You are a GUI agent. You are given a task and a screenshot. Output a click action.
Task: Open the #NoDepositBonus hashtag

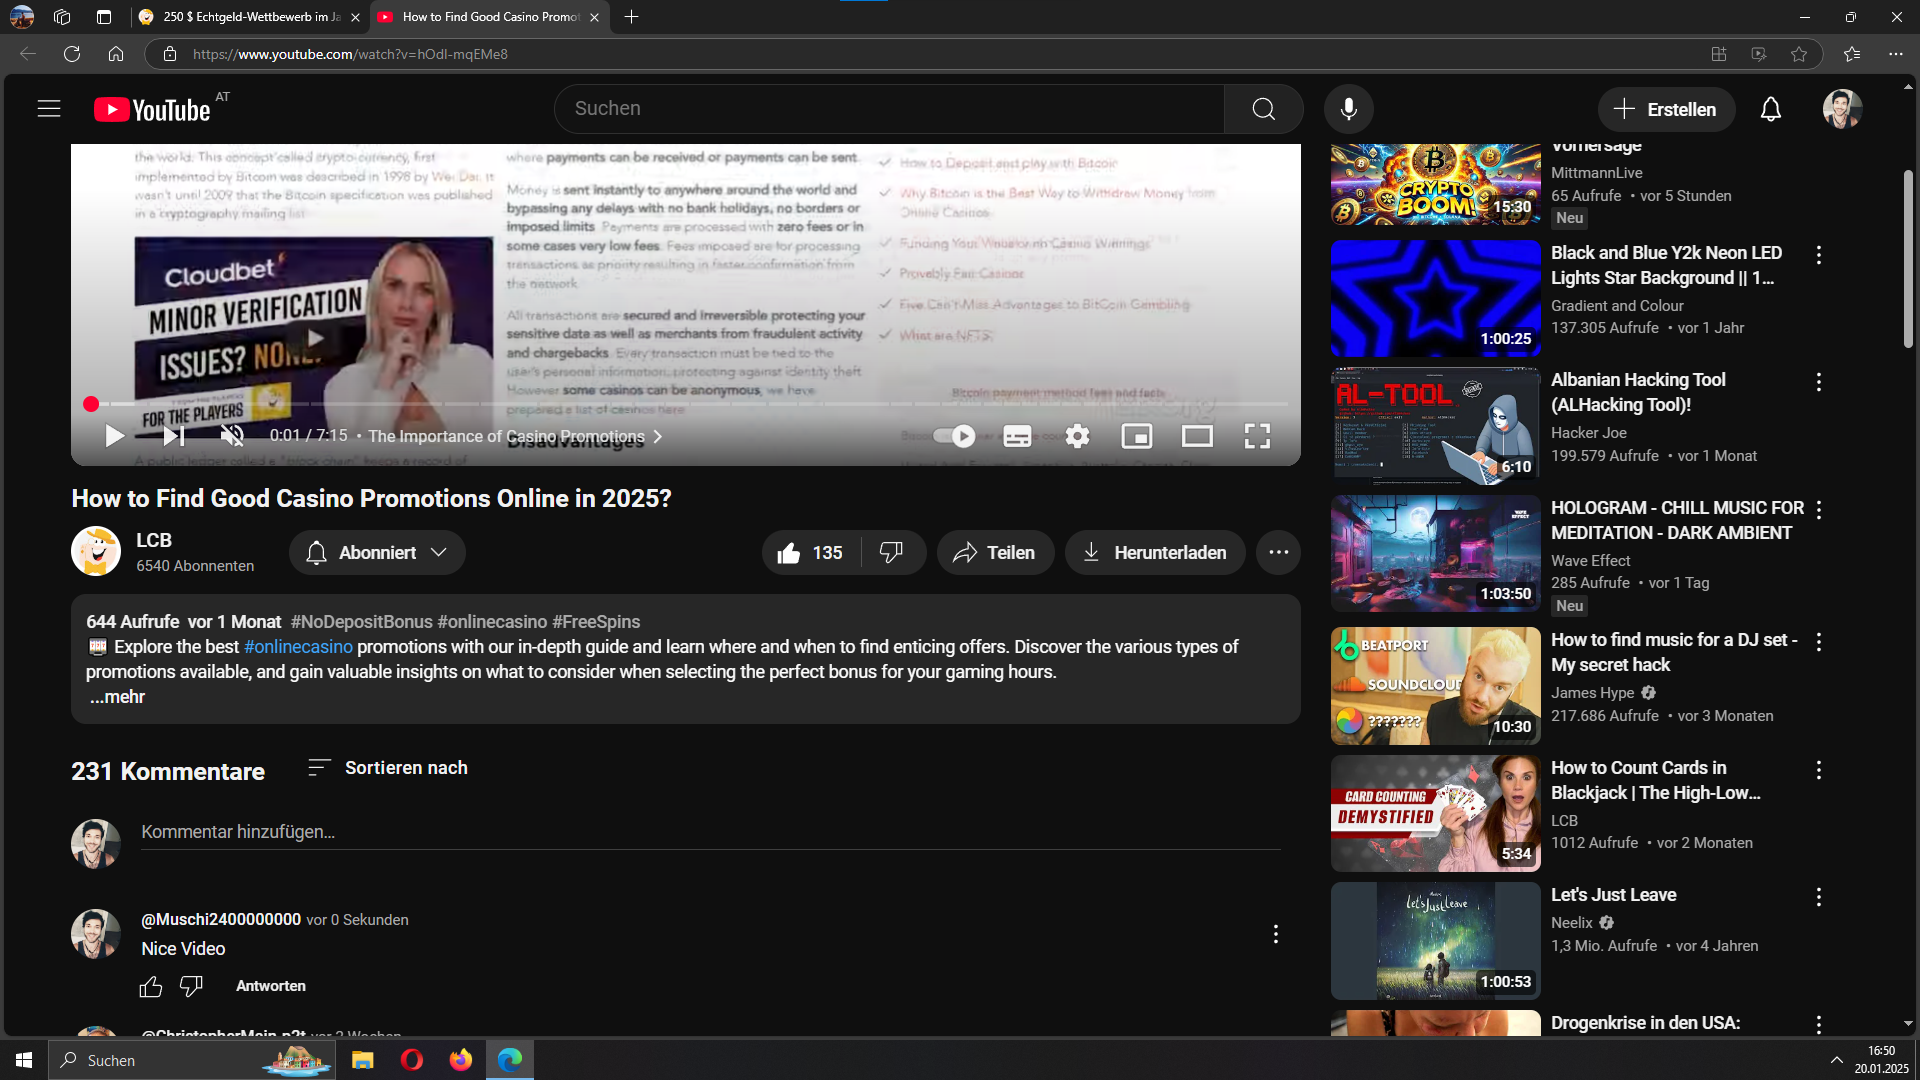[362, 622]
